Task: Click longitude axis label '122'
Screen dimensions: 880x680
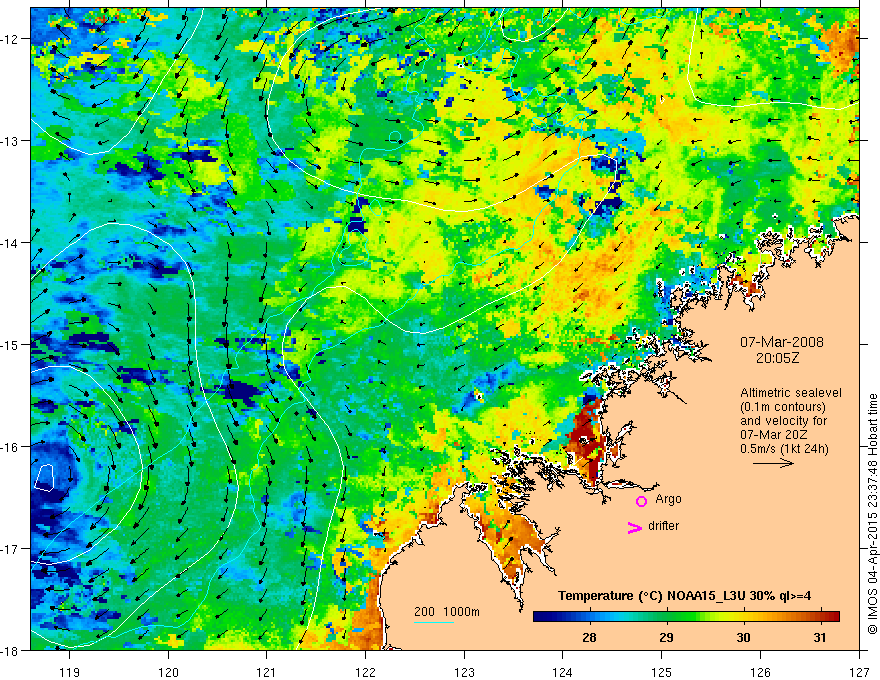Action: pos(365,672)
